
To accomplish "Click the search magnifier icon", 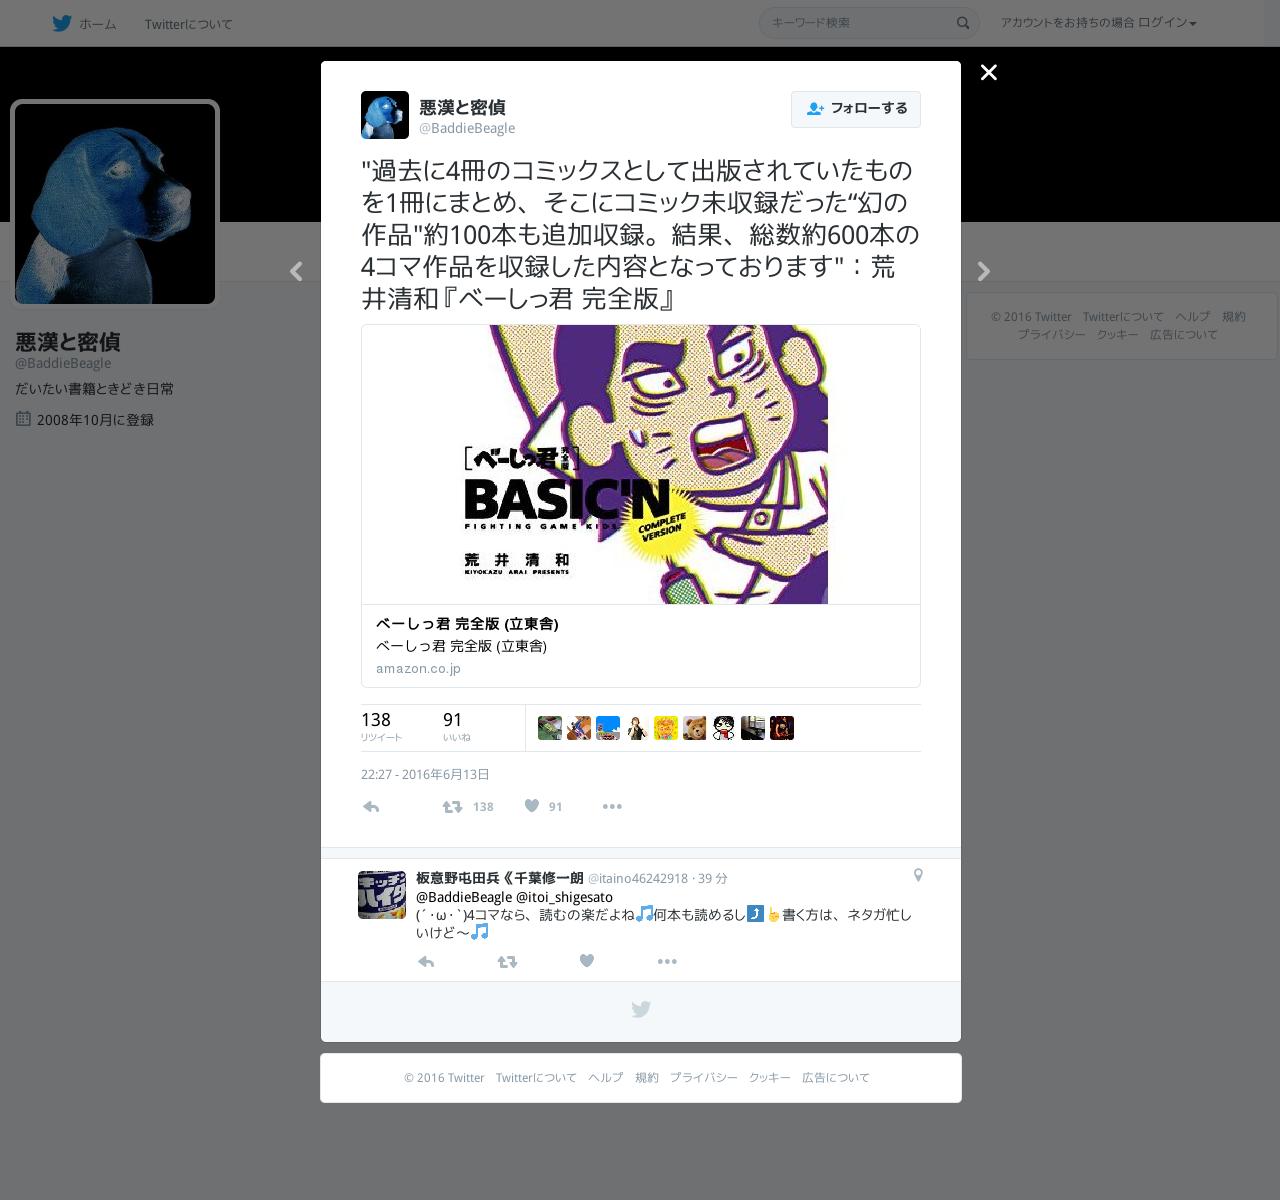I will pos(963,23).
